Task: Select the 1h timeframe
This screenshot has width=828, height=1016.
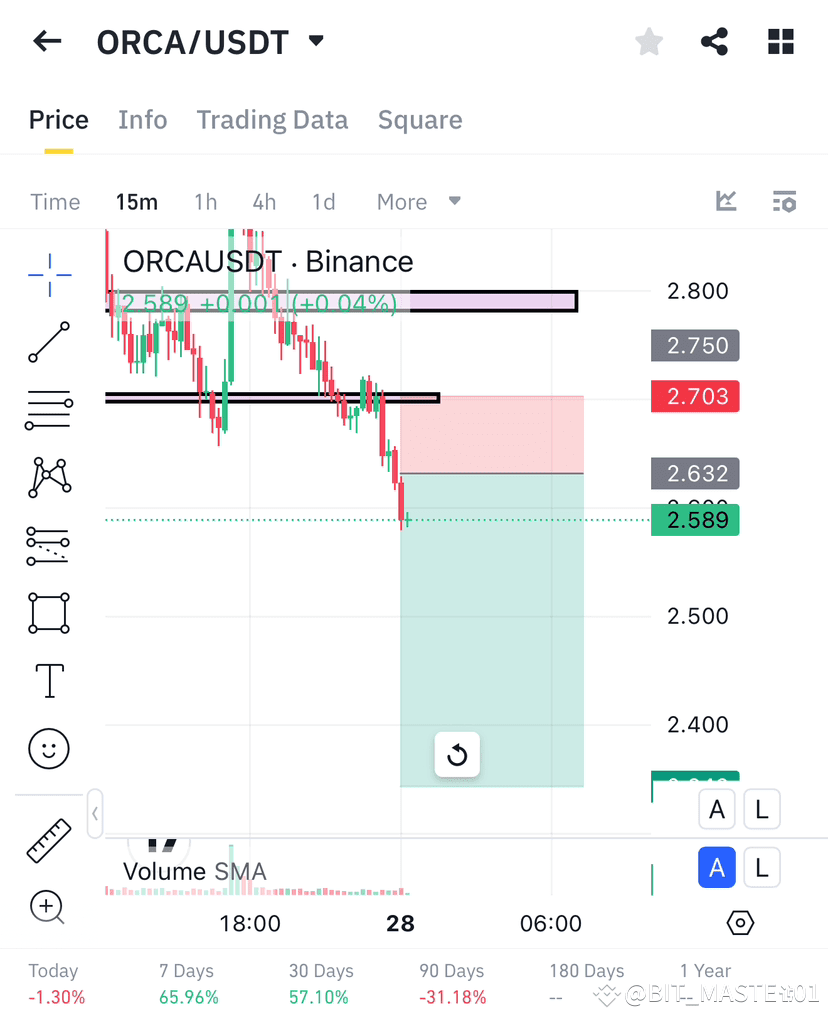Action: click(205, 201)
